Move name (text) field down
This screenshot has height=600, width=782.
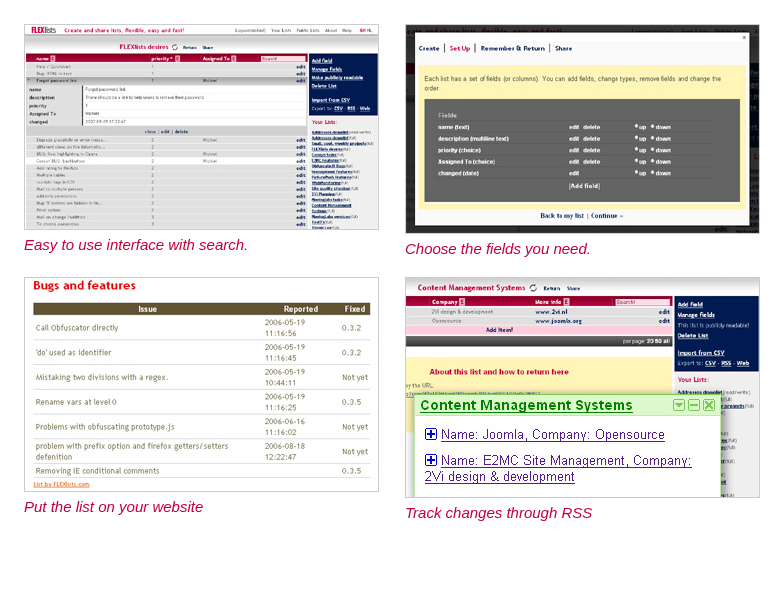point(661,127)
